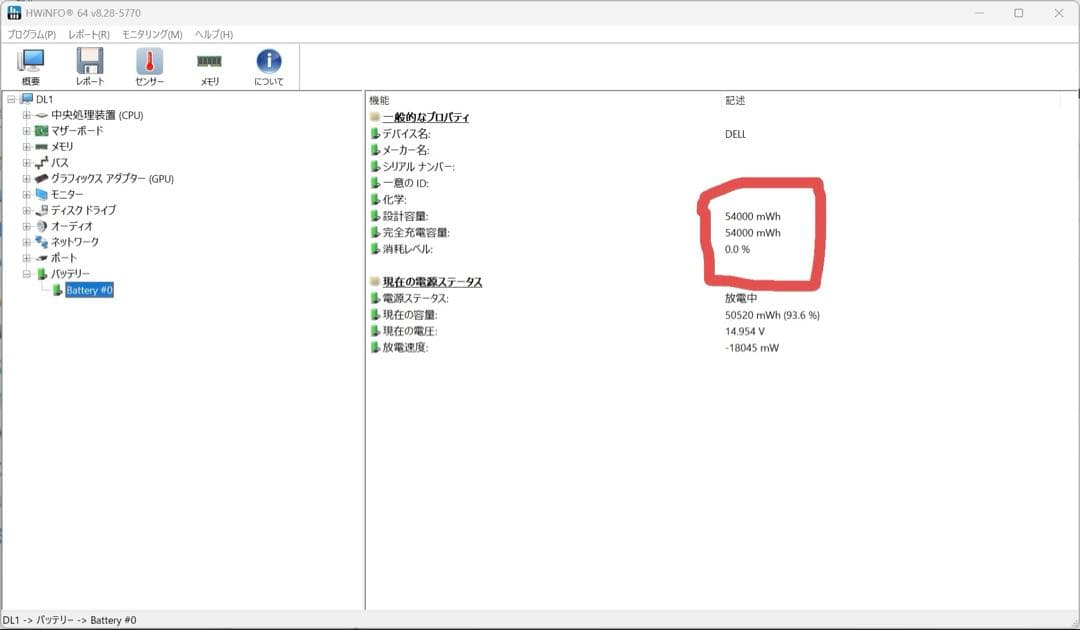The height and width of the screenshot is (630, 1080).
Task: Expand the ディスク ドライブ tree node
Action: tap(27, 210)
